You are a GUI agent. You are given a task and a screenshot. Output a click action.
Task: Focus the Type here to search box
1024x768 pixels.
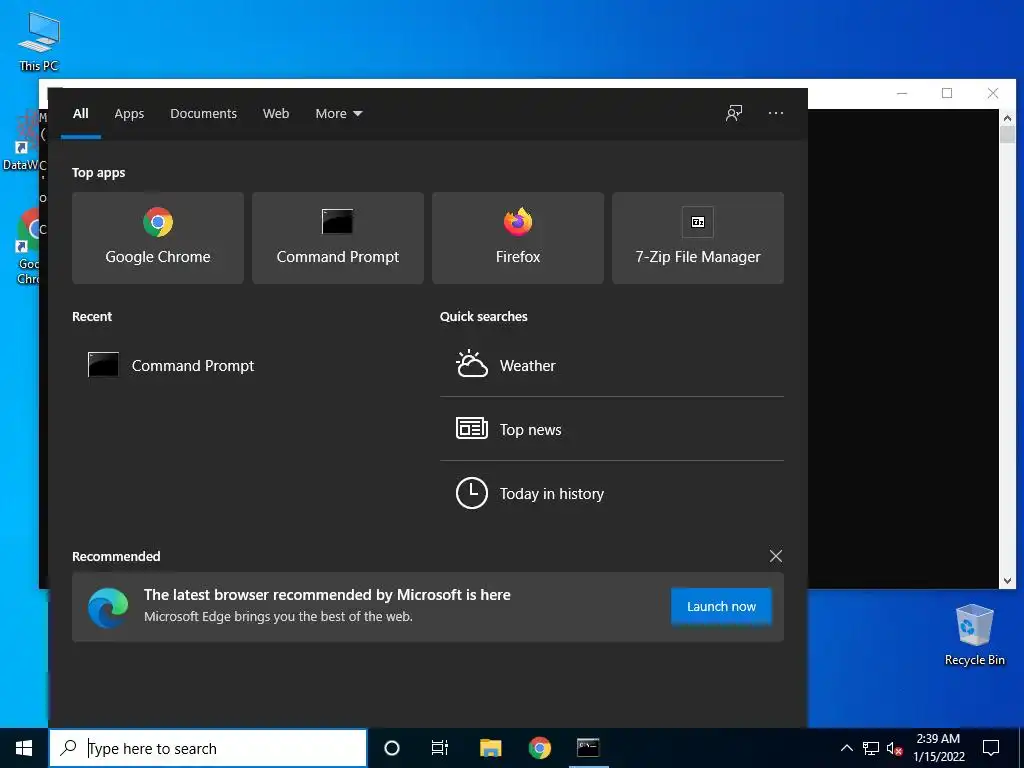208,748
